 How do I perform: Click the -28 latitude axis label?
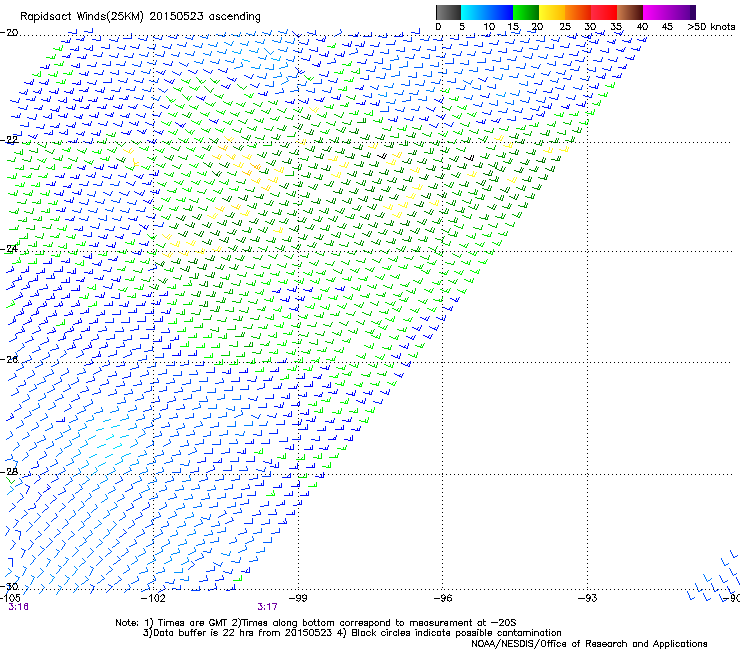[9, 472]
